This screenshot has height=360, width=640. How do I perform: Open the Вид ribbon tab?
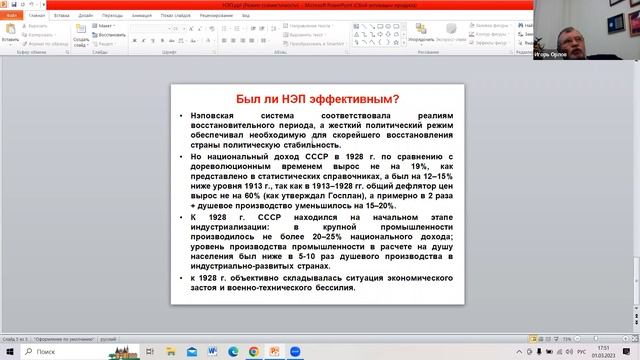246,16
